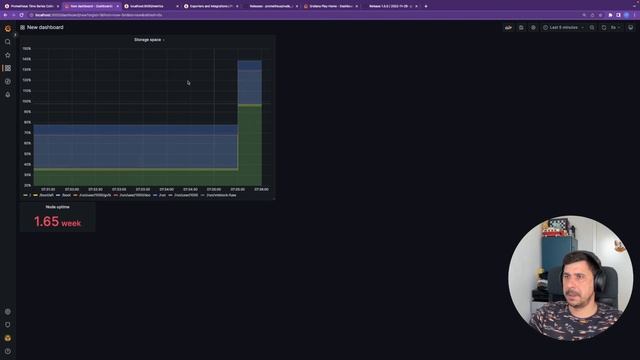
Task: Click the 100% y-axis label
Action: (27, 101)
